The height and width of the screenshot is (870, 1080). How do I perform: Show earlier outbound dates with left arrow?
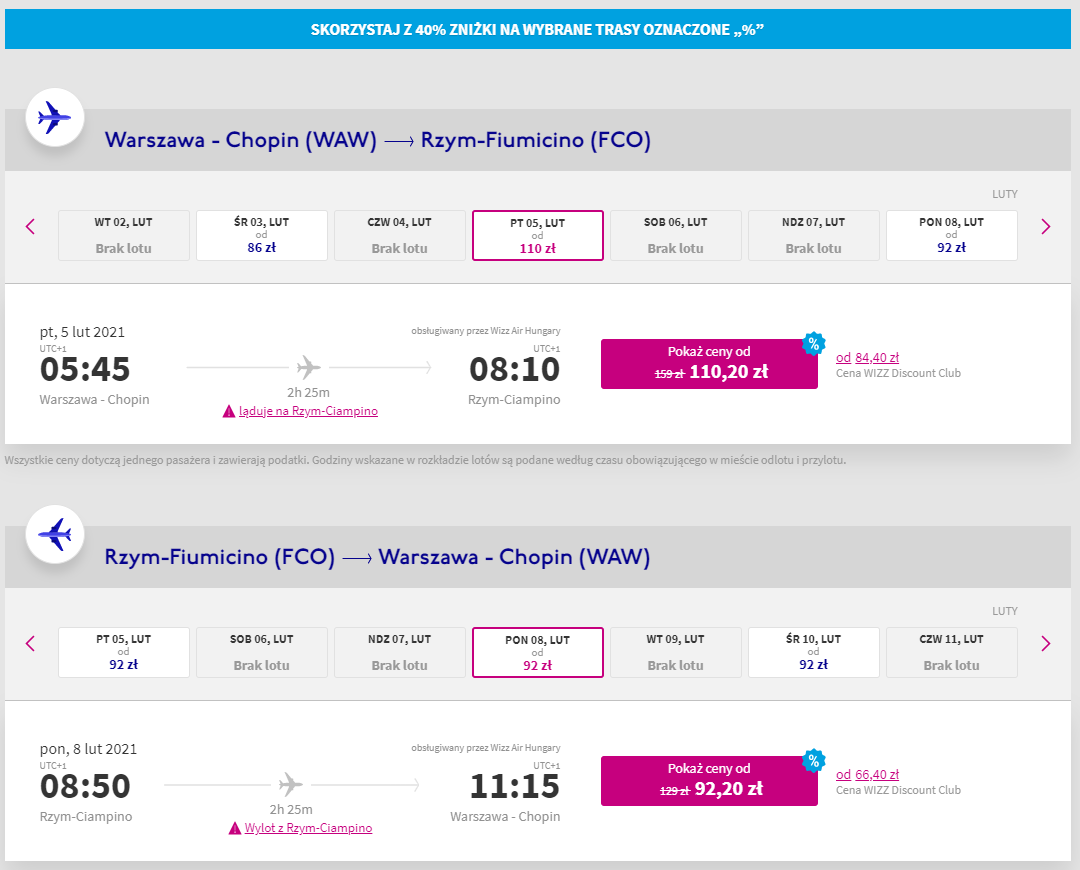click(x=30, y=227)
